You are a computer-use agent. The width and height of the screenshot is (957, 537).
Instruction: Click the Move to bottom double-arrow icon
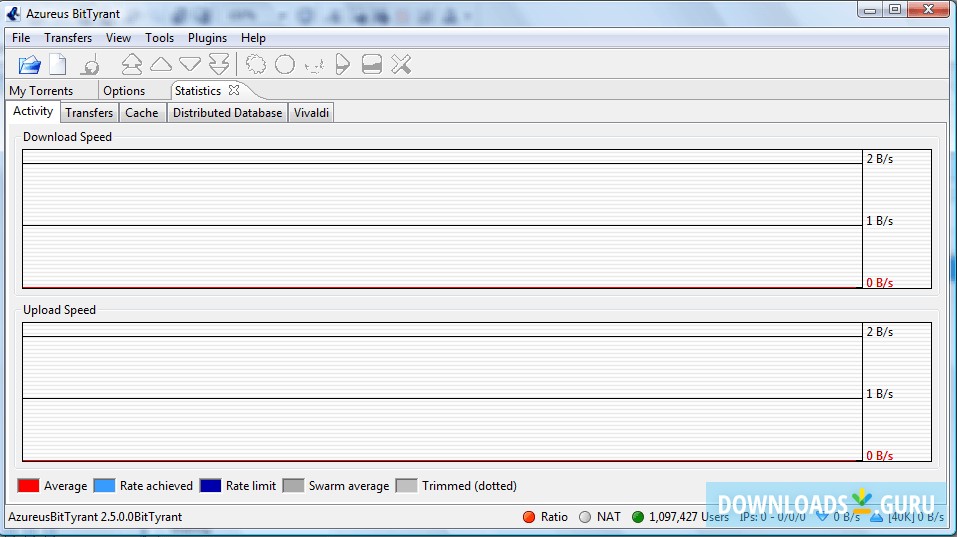click(218, 64)
